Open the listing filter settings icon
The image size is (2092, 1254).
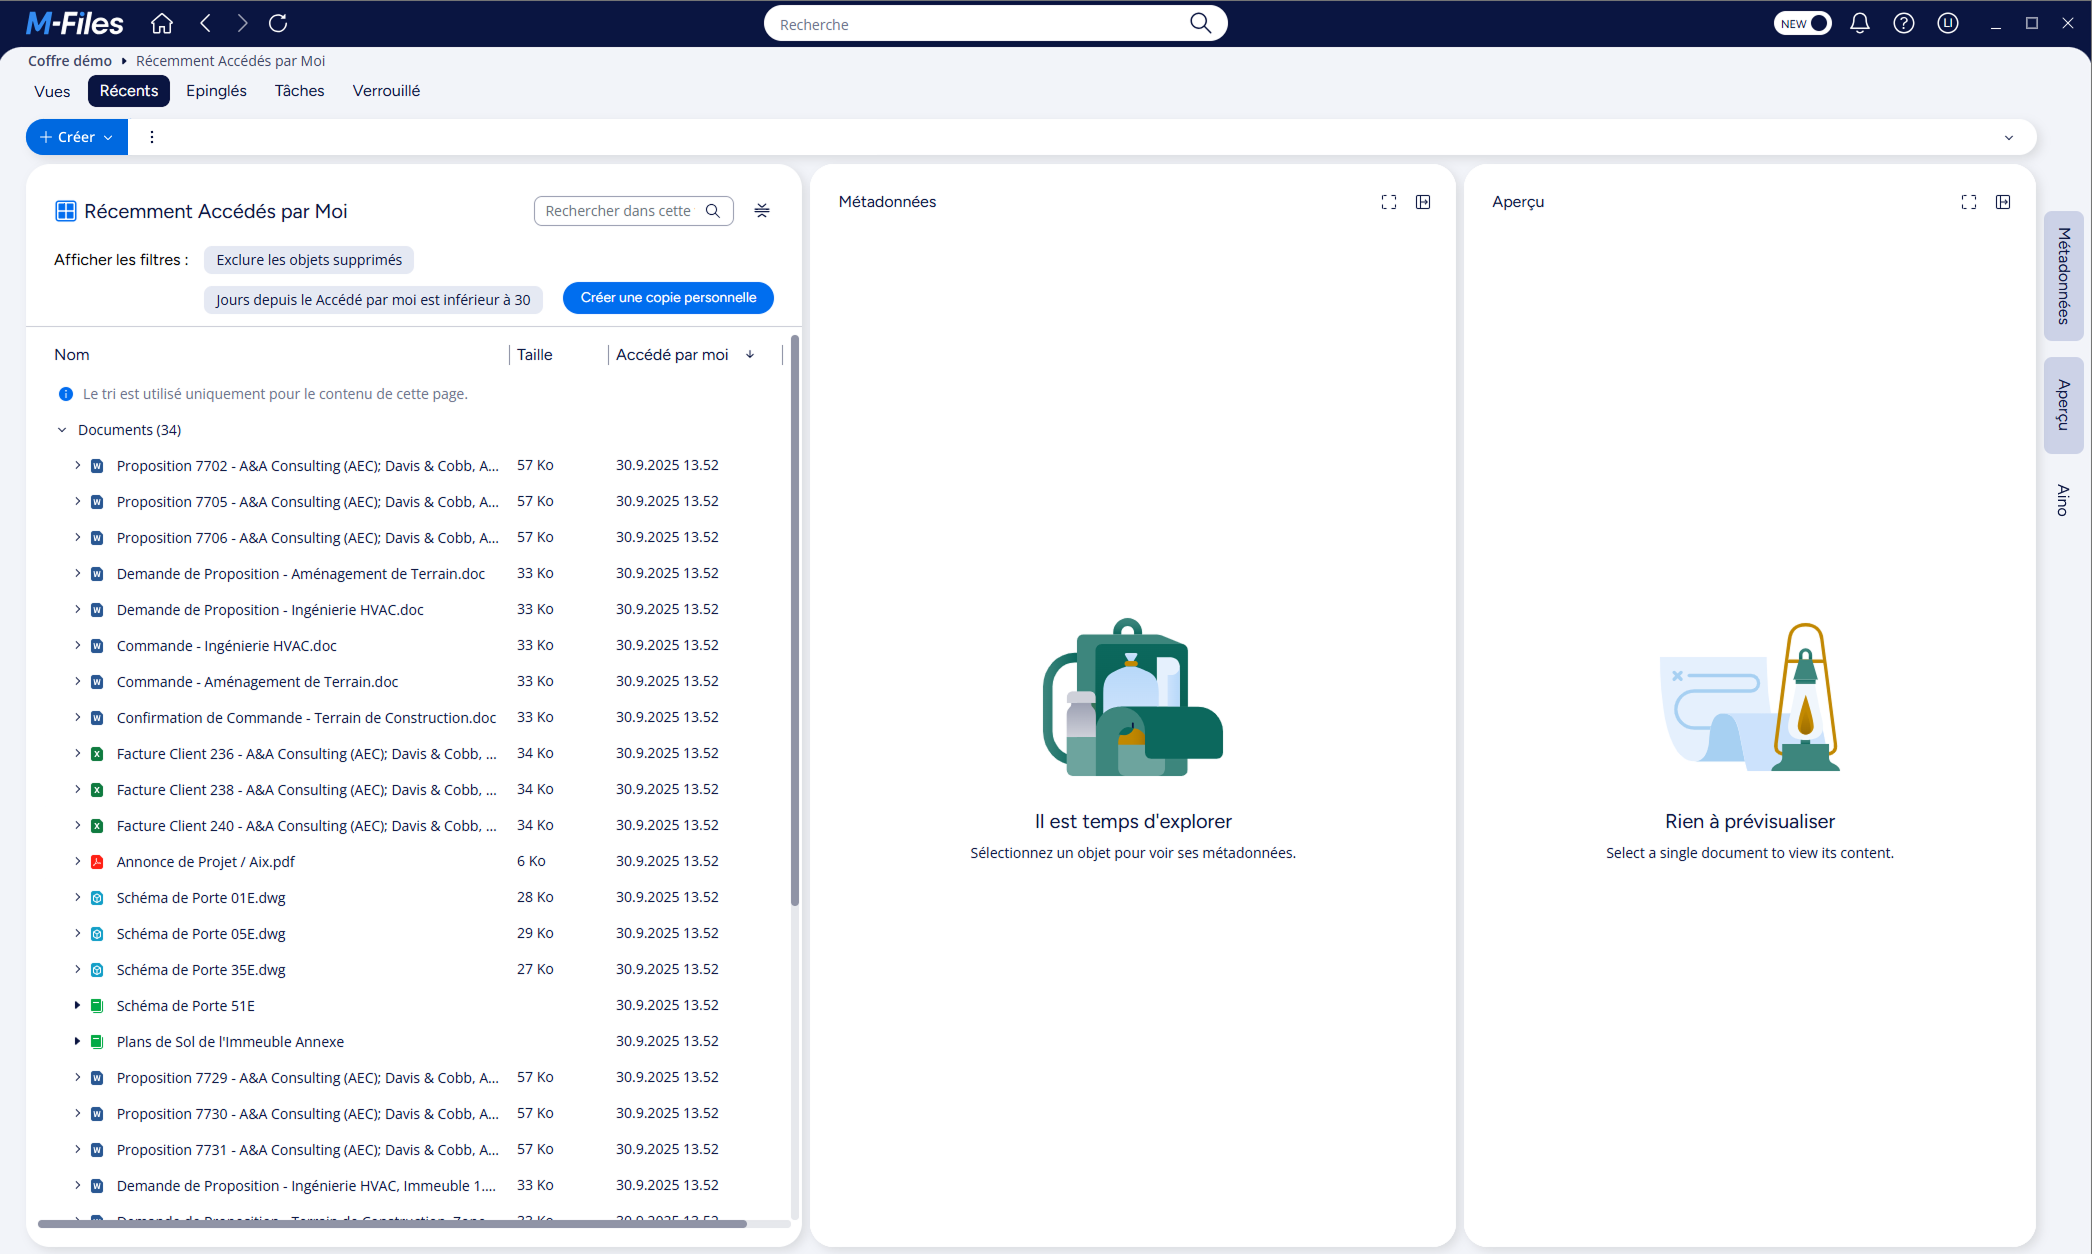point(762,210)
